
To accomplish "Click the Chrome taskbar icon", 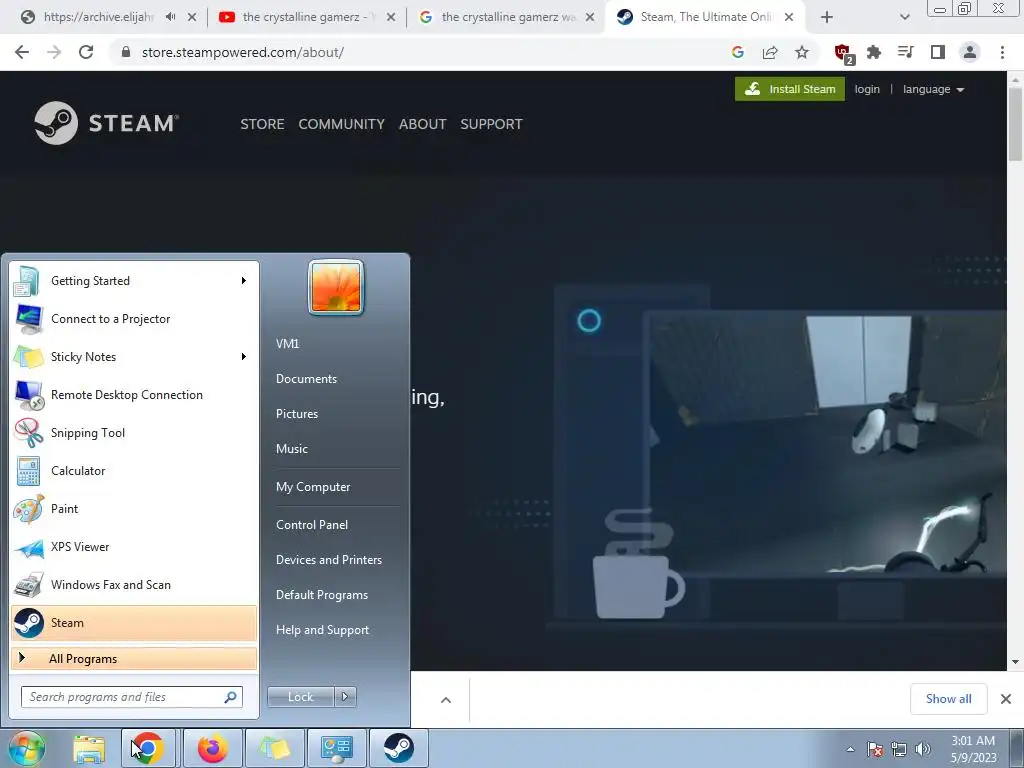I will [x=148, y=748].
